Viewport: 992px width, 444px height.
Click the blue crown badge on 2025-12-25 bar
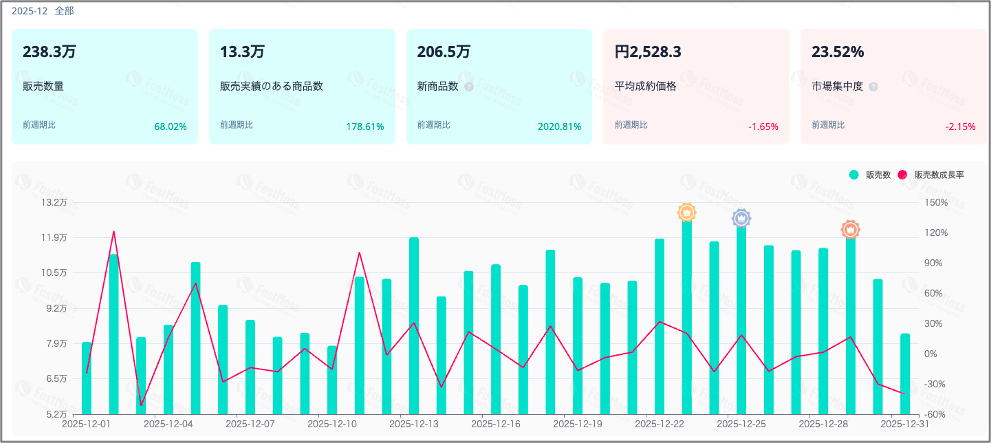[741, 219]
